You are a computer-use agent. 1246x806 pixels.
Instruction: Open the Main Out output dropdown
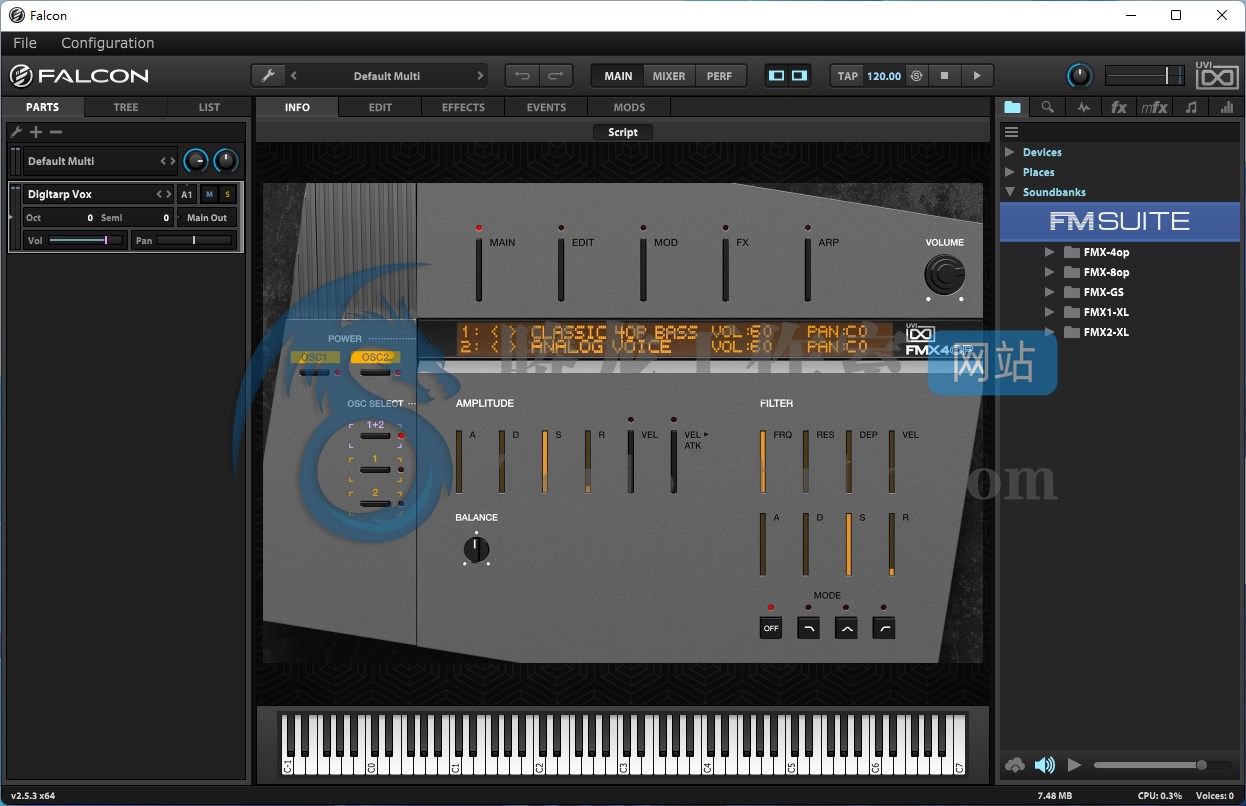pos(207,217)
